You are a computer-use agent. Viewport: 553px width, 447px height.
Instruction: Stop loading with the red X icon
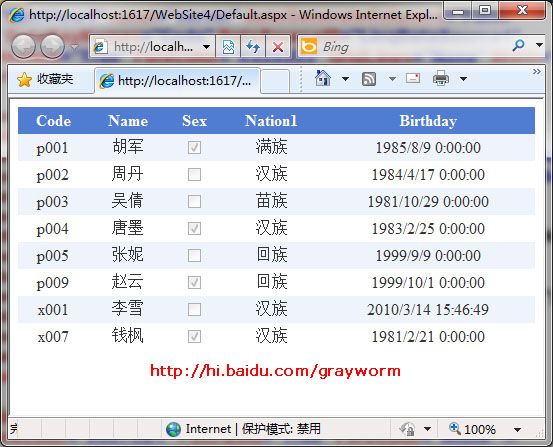(278, 47)
